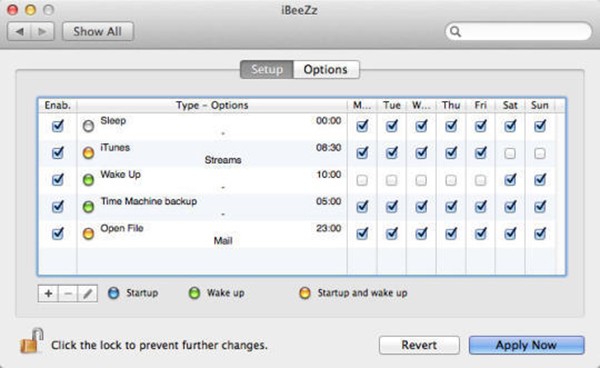Screen dimensions: 600x368
Task: Click the Apply Now button
Action: 527,345
